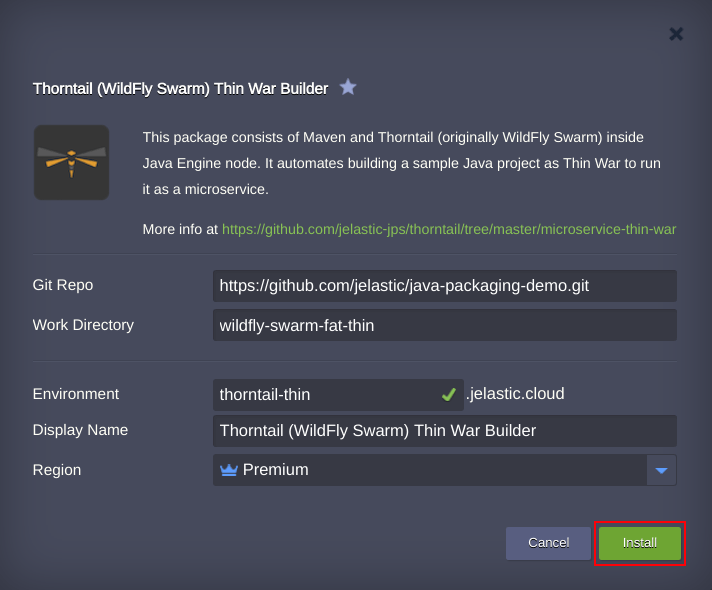
Task: Cancel the installation dialog
Action: (548, 543)
